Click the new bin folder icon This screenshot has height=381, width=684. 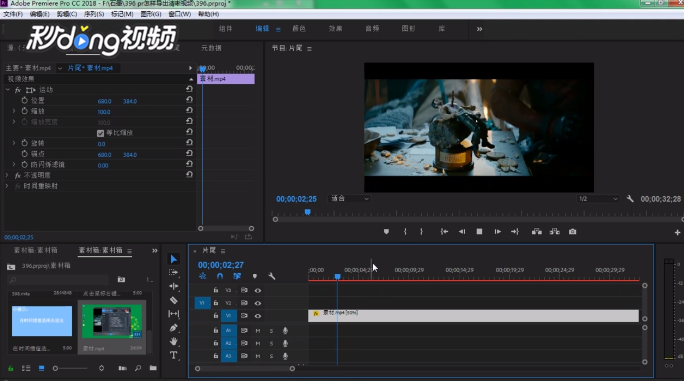click(x=153, y=368)
